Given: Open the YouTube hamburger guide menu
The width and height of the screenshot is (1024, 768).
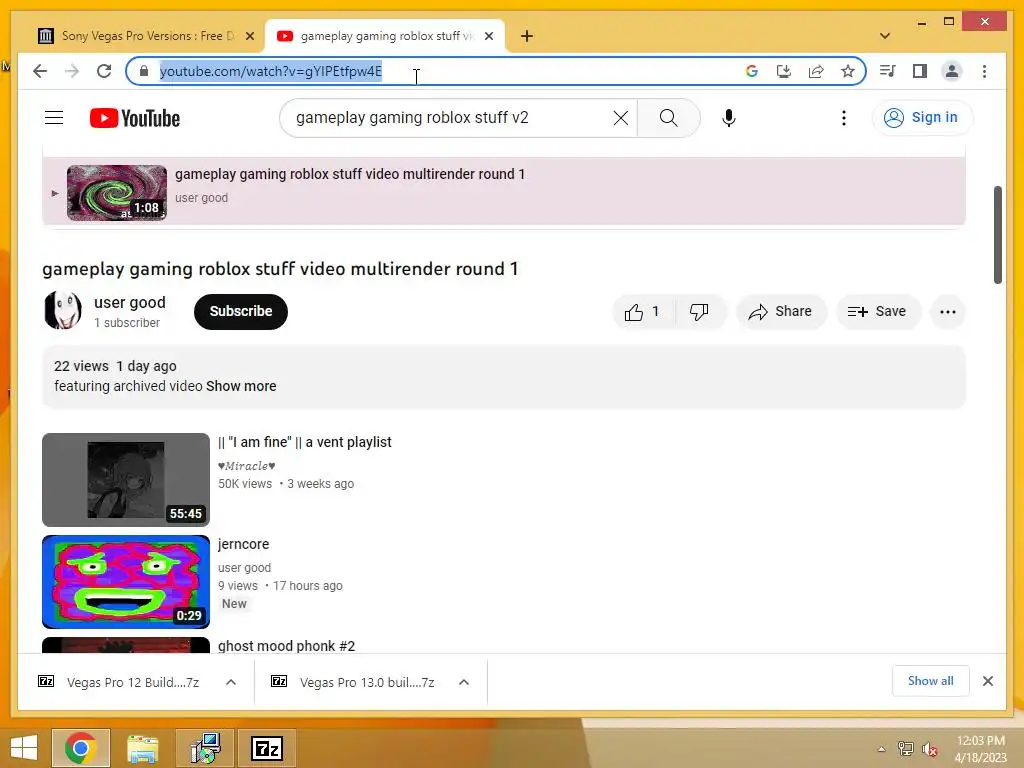Looking at the screenshot, I should (54, 118).
